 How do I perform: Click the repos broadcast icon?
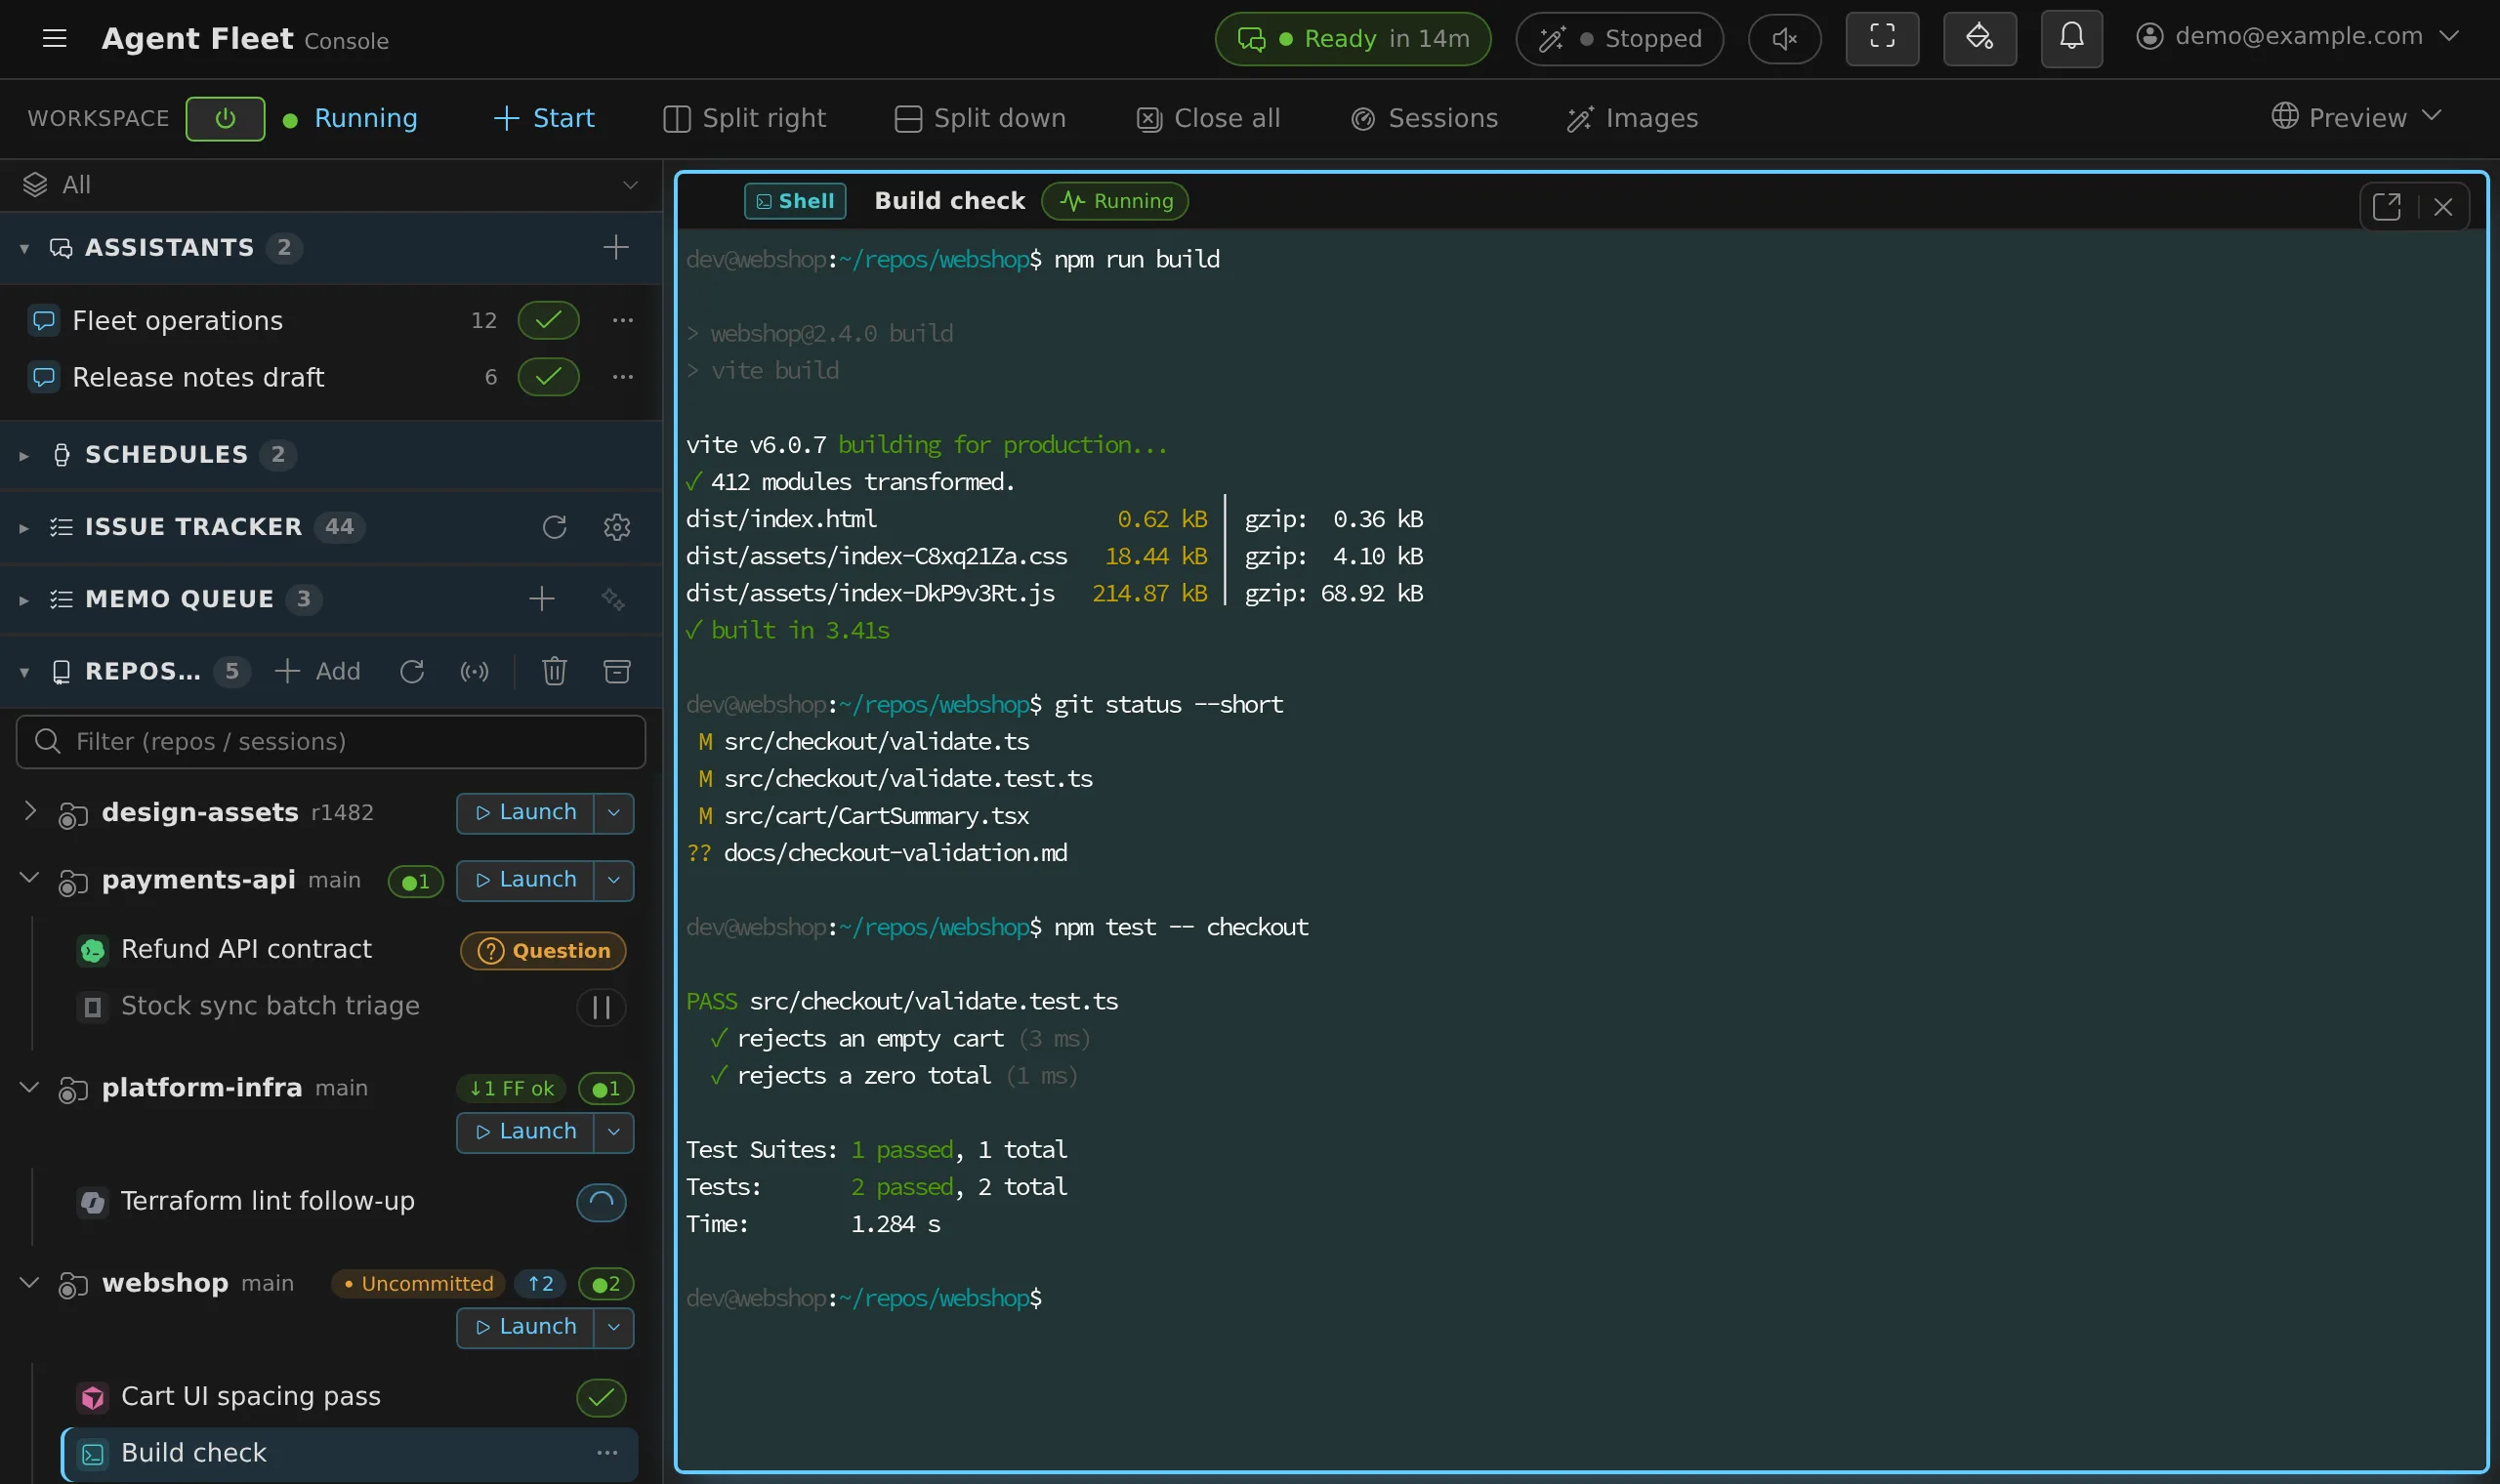click(x=474, y=671)
